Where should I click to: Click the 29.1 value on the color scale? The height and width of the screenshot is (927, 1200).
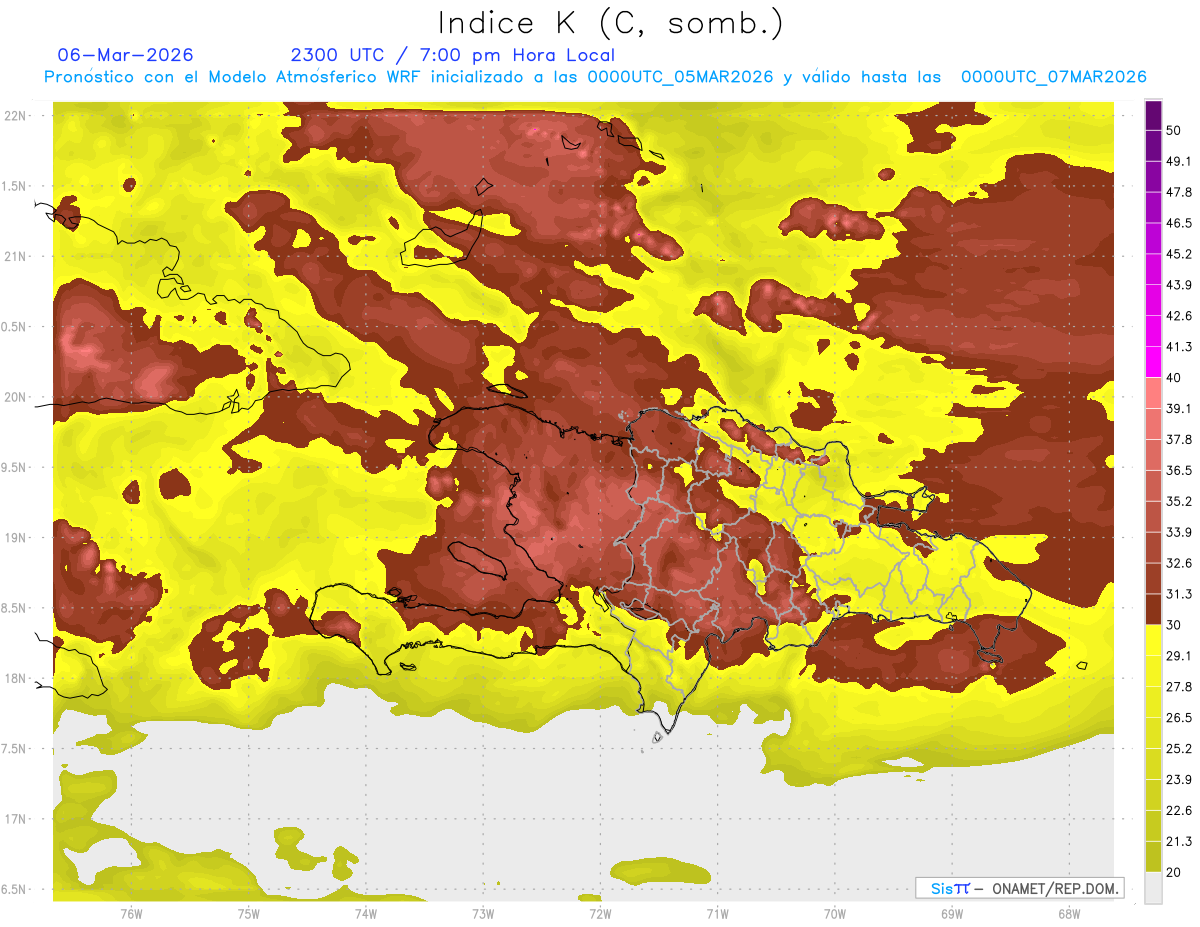tap(1179, 656)
